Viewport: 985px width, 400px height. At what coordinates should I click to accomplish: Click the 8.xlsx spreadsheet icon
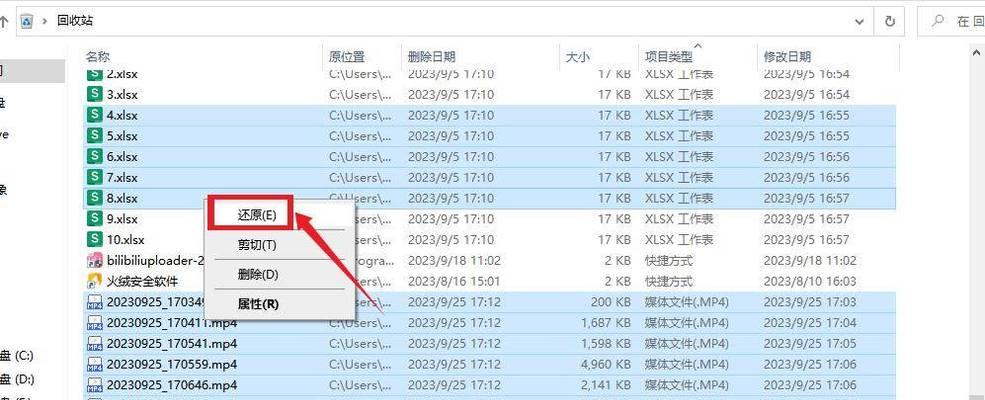pos(95,198)
